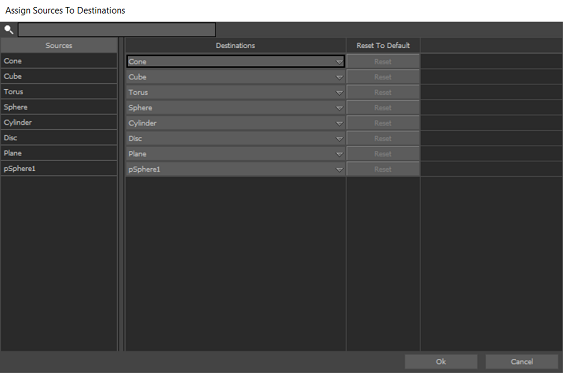Select pSphere1 in the Sources list

[x=59, y=168]
